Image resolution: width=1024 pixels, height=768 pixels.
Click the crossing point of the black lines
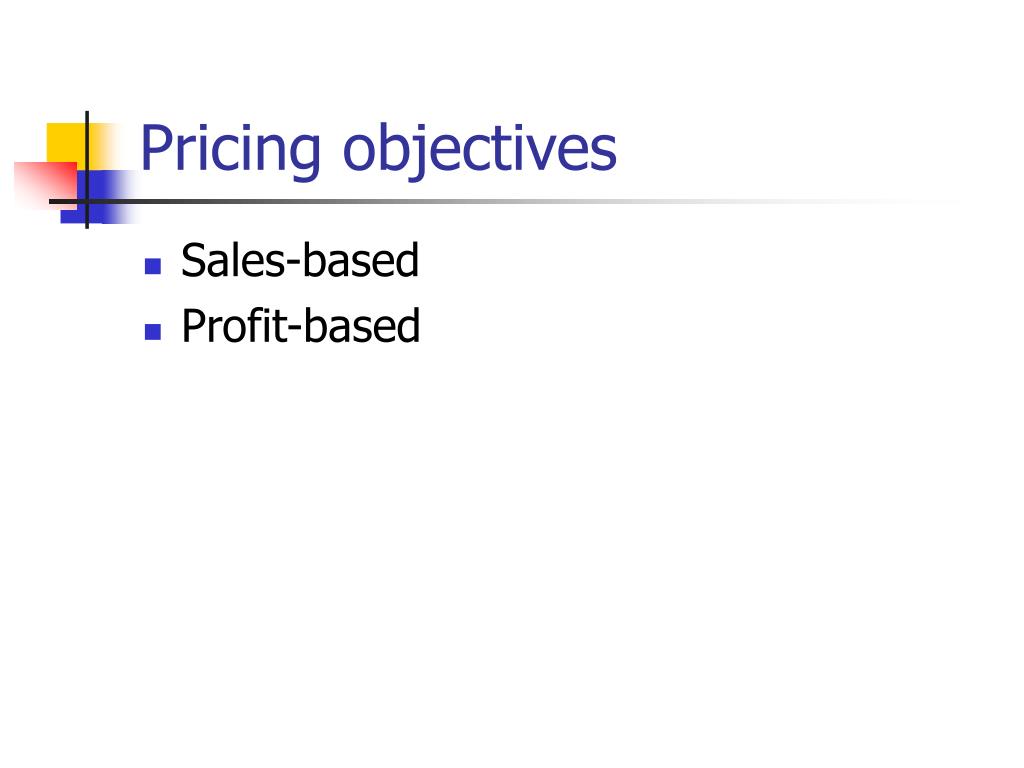point(87,201)
